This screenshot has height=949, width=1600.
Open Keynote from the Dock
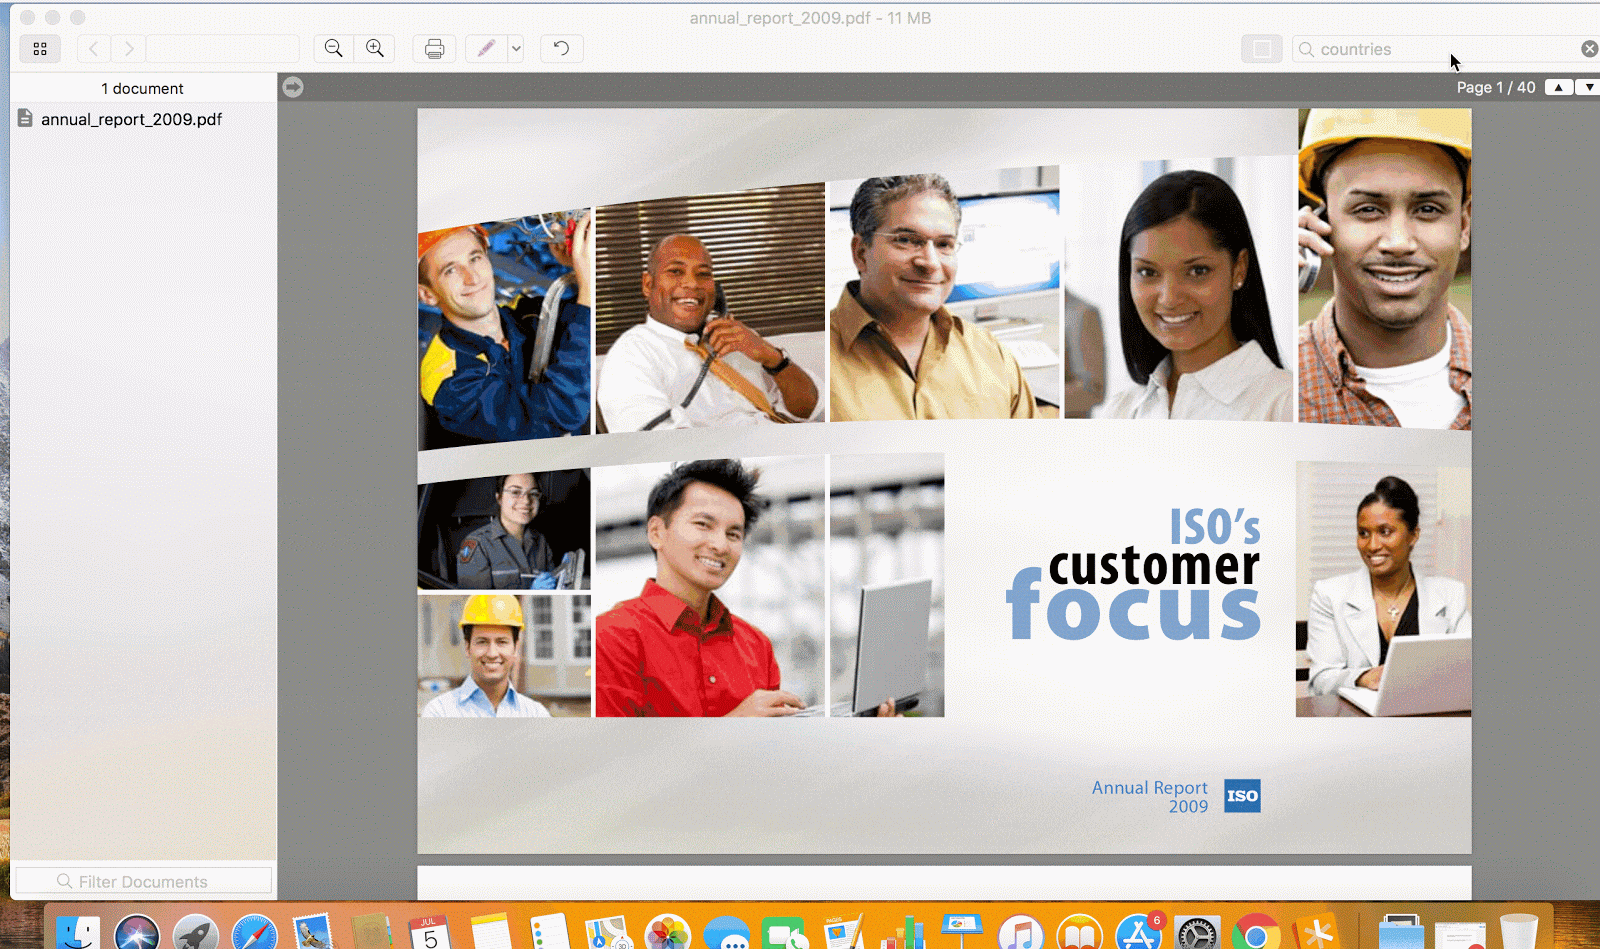(x=962, y=933)
